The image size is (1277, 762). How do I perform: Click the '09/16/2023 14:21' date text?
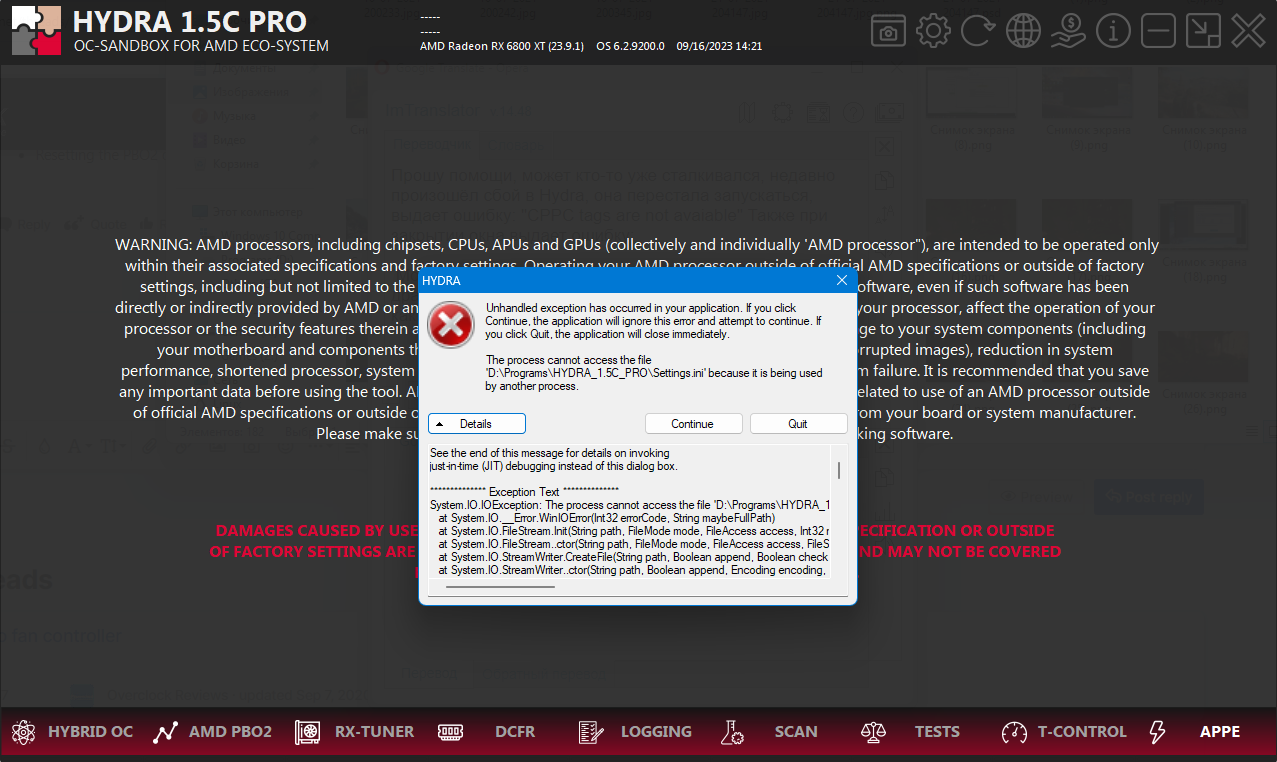[719, 46]
